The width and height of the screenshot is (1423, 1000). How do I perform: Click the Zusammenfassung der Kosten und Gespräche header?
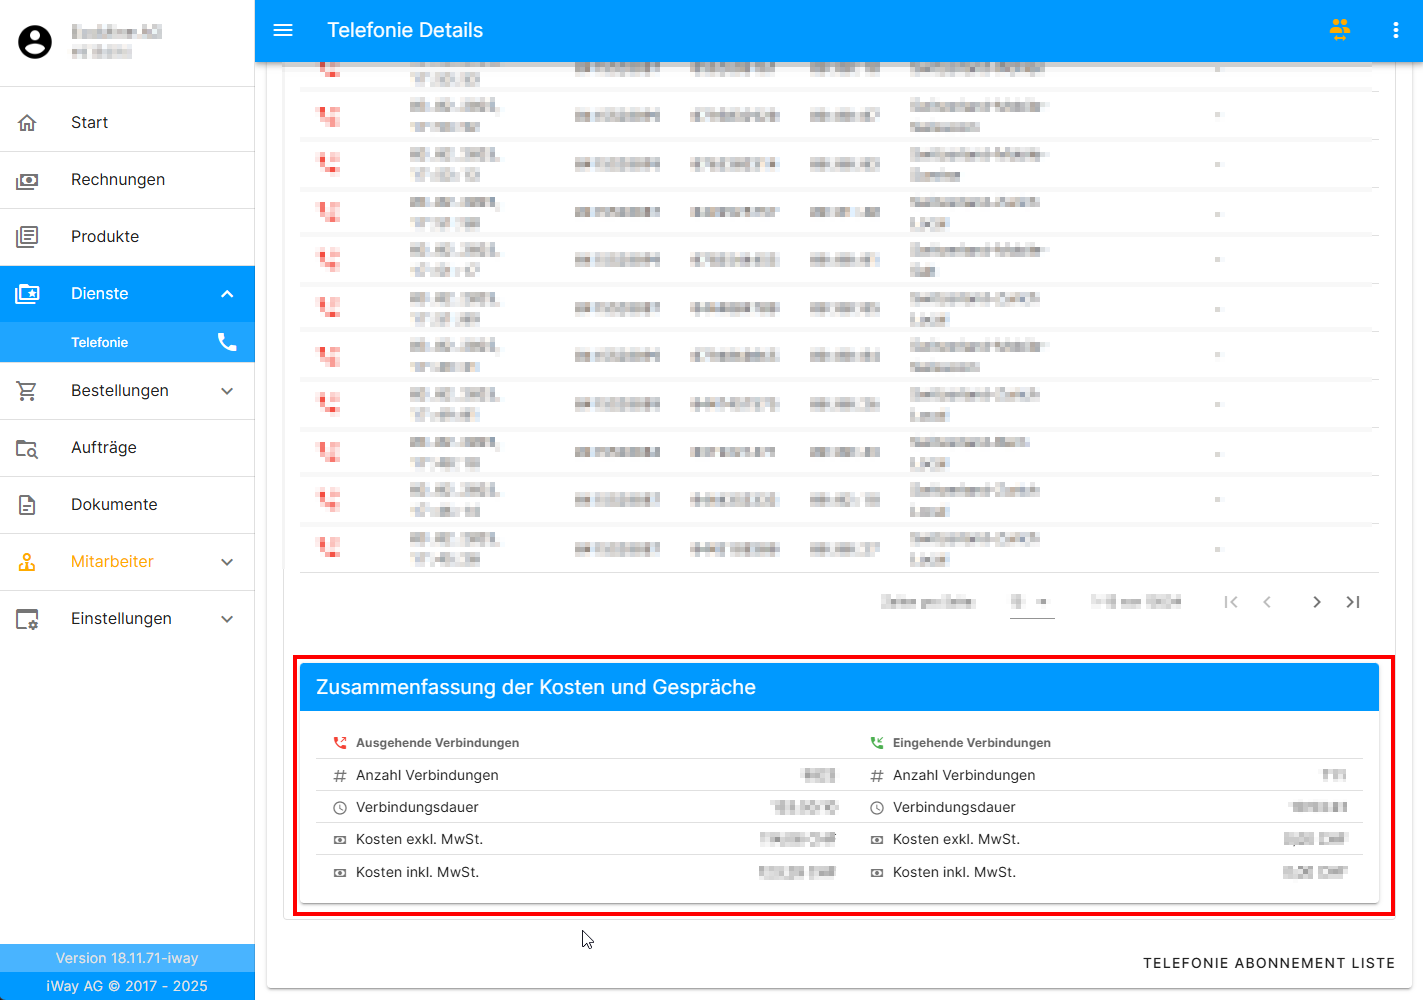(839, 687)
